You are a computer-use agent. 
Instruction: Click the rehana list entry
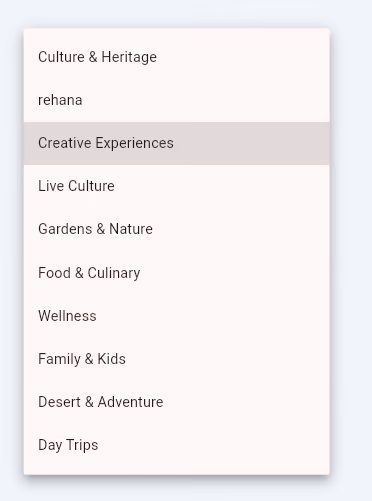point(177,100)
